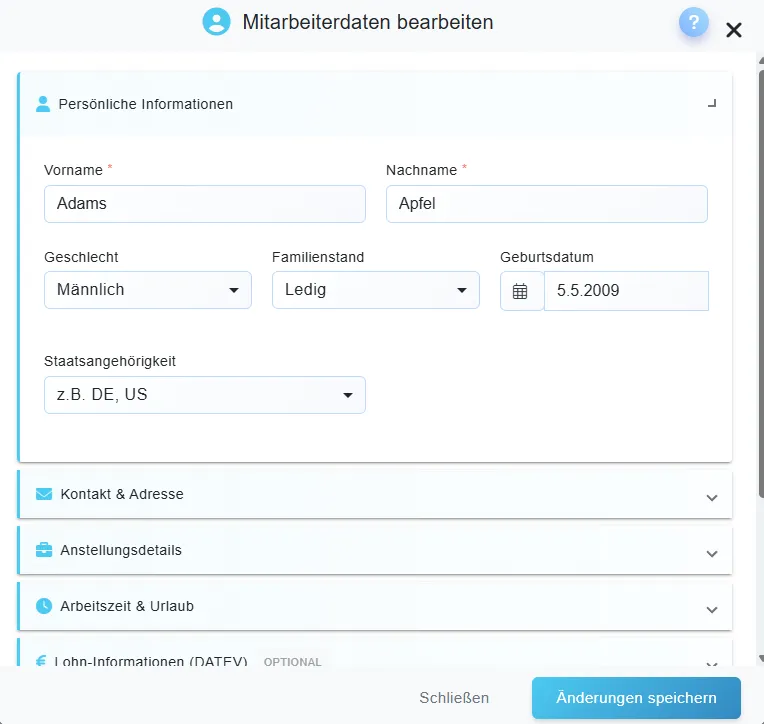
Task: Click the Schließen button
Action: 454,698
